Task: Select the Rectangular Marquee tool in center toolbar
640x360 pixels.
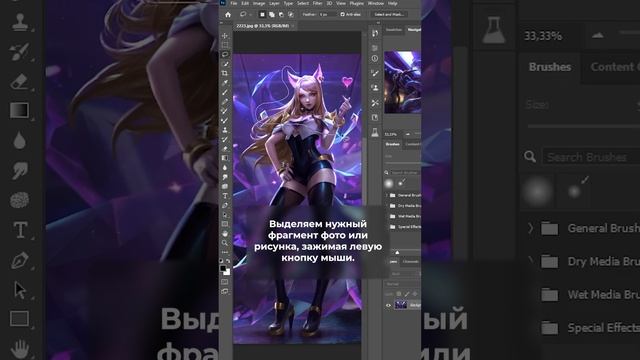Action: (x=225, y=45)
